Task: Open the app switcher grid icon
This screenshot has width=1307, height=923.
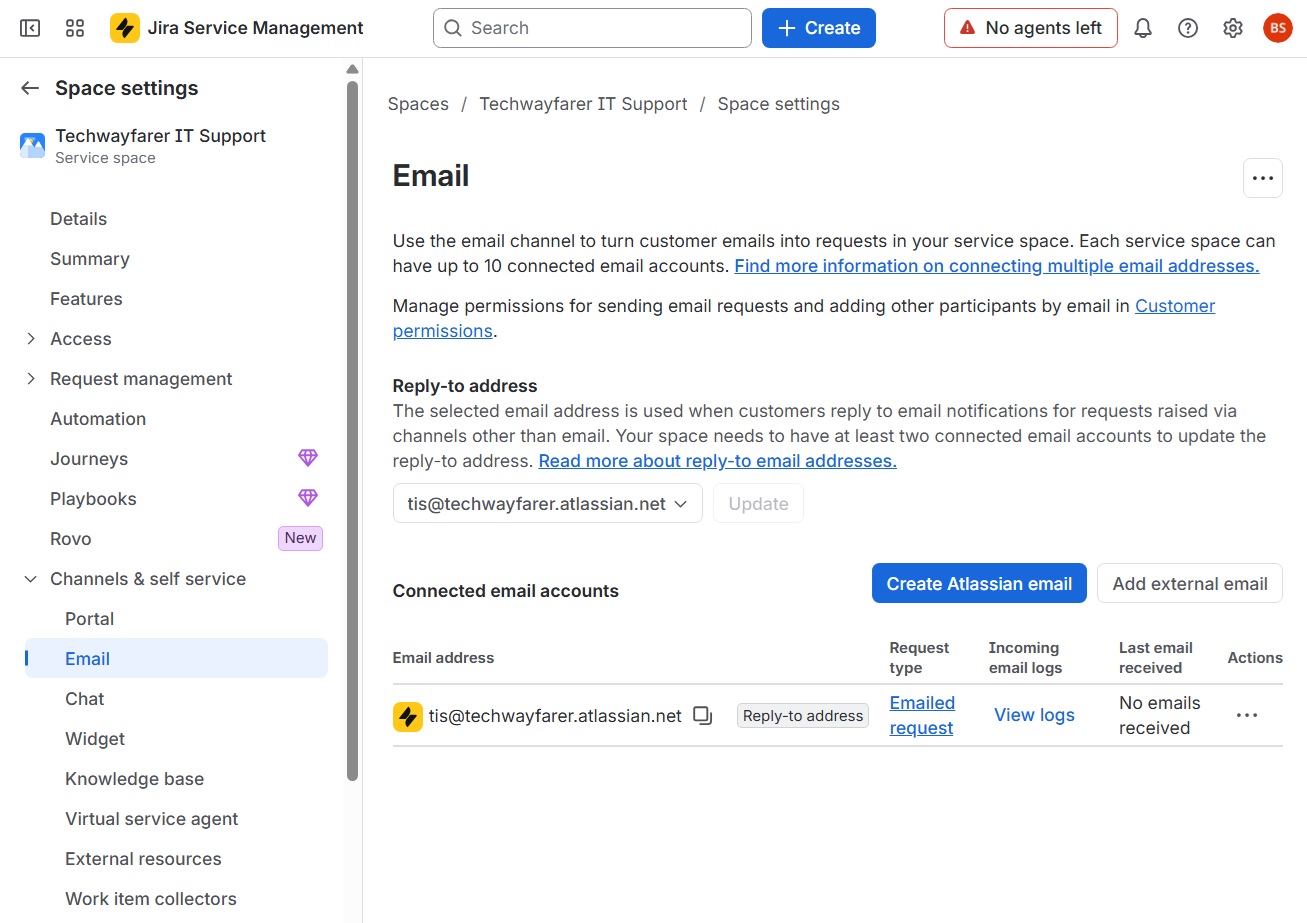Action: point(75,28)
